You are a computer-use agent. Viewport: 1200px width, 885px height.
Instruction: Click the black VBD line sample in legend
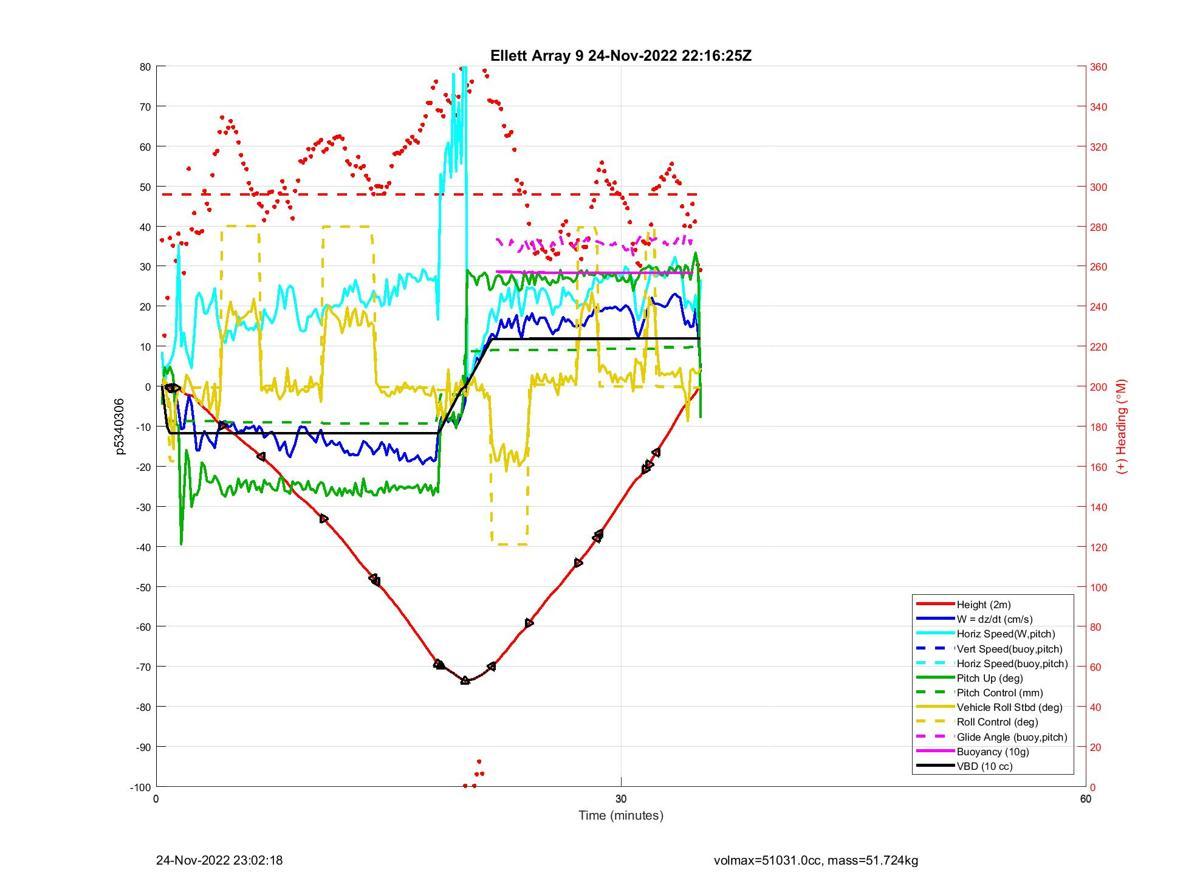tap(935, 766)
